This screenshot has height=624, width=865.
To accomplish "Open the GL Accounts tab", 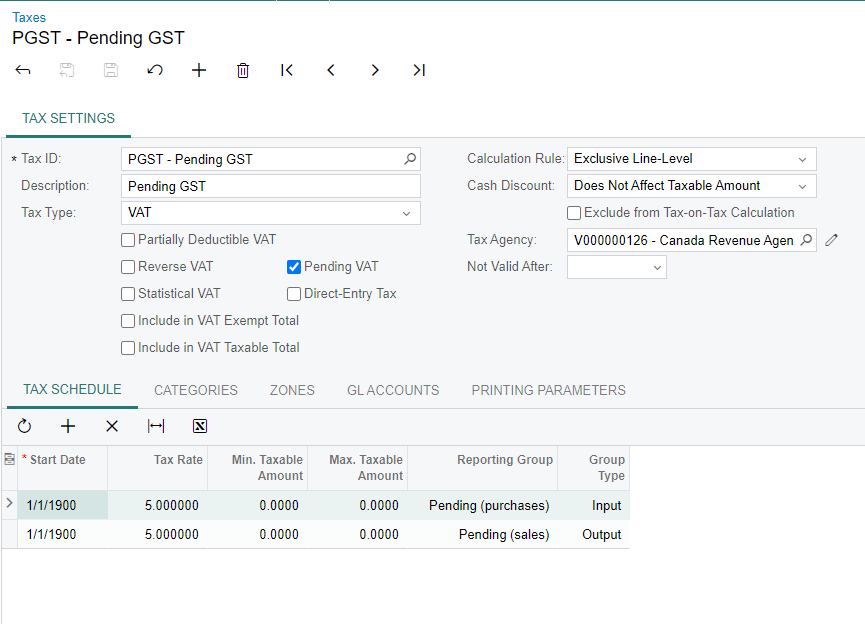I will point(393,390).
